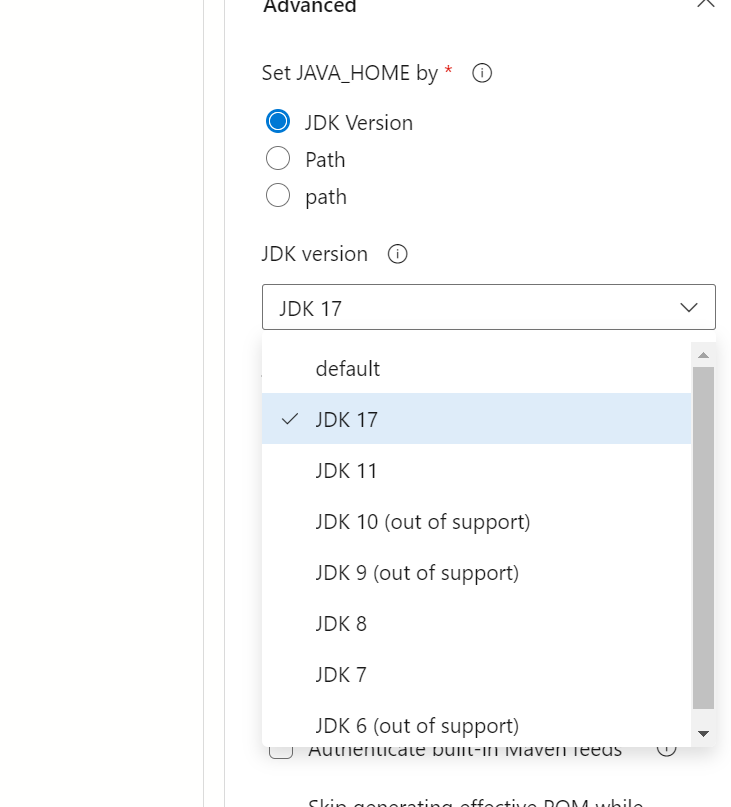Click the scrollbar up arrow in the dropdown

point(702,354)
